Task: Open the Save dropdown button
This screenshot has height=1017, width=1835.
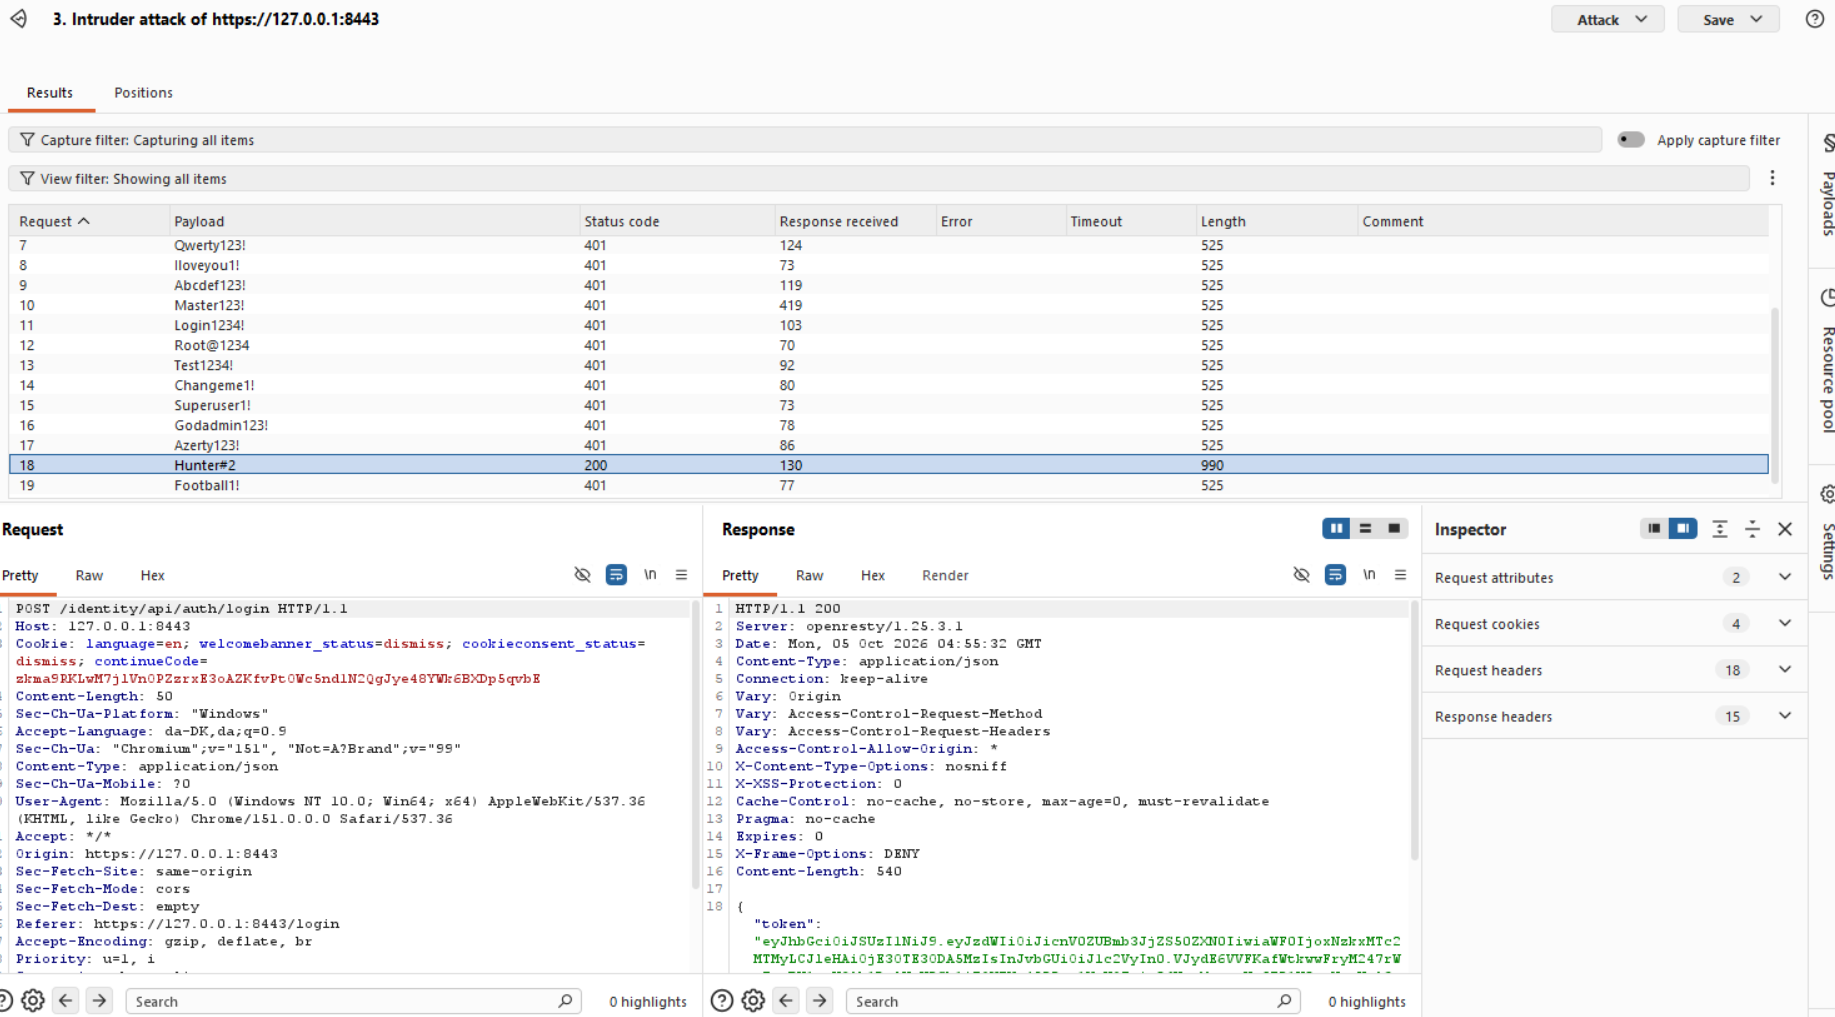Action: pos(1728,19)
